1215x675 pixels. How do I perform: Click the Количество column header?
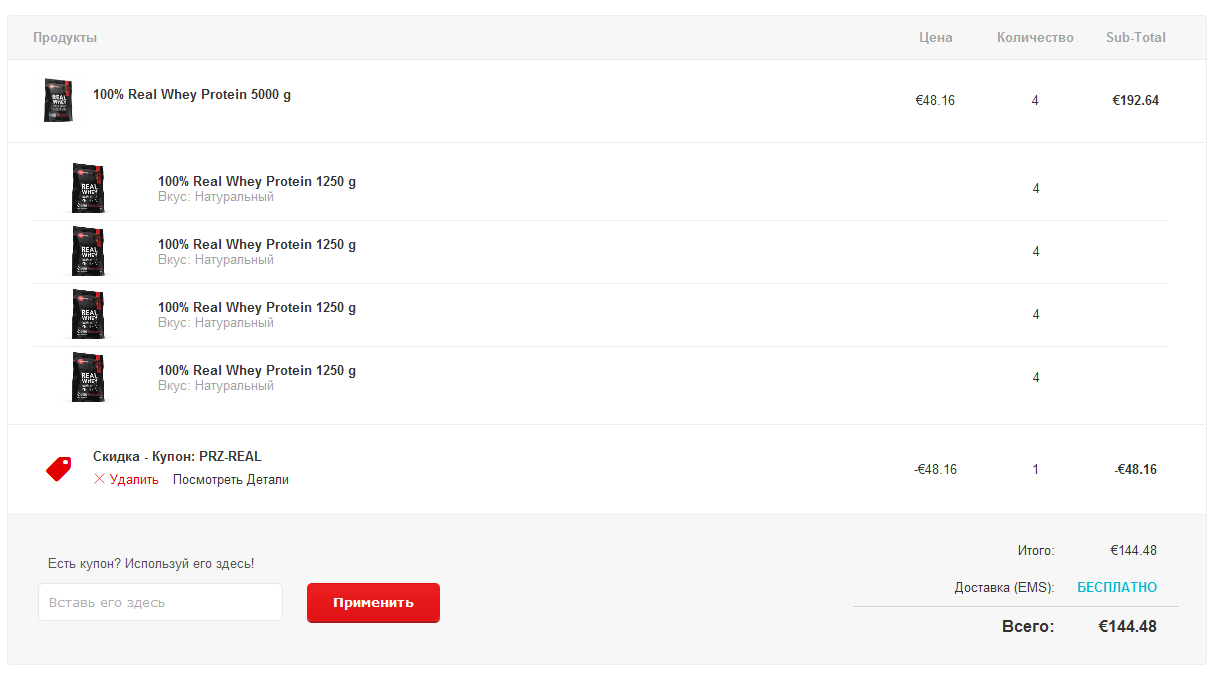pyautogui.click(x=1035, y=38)
